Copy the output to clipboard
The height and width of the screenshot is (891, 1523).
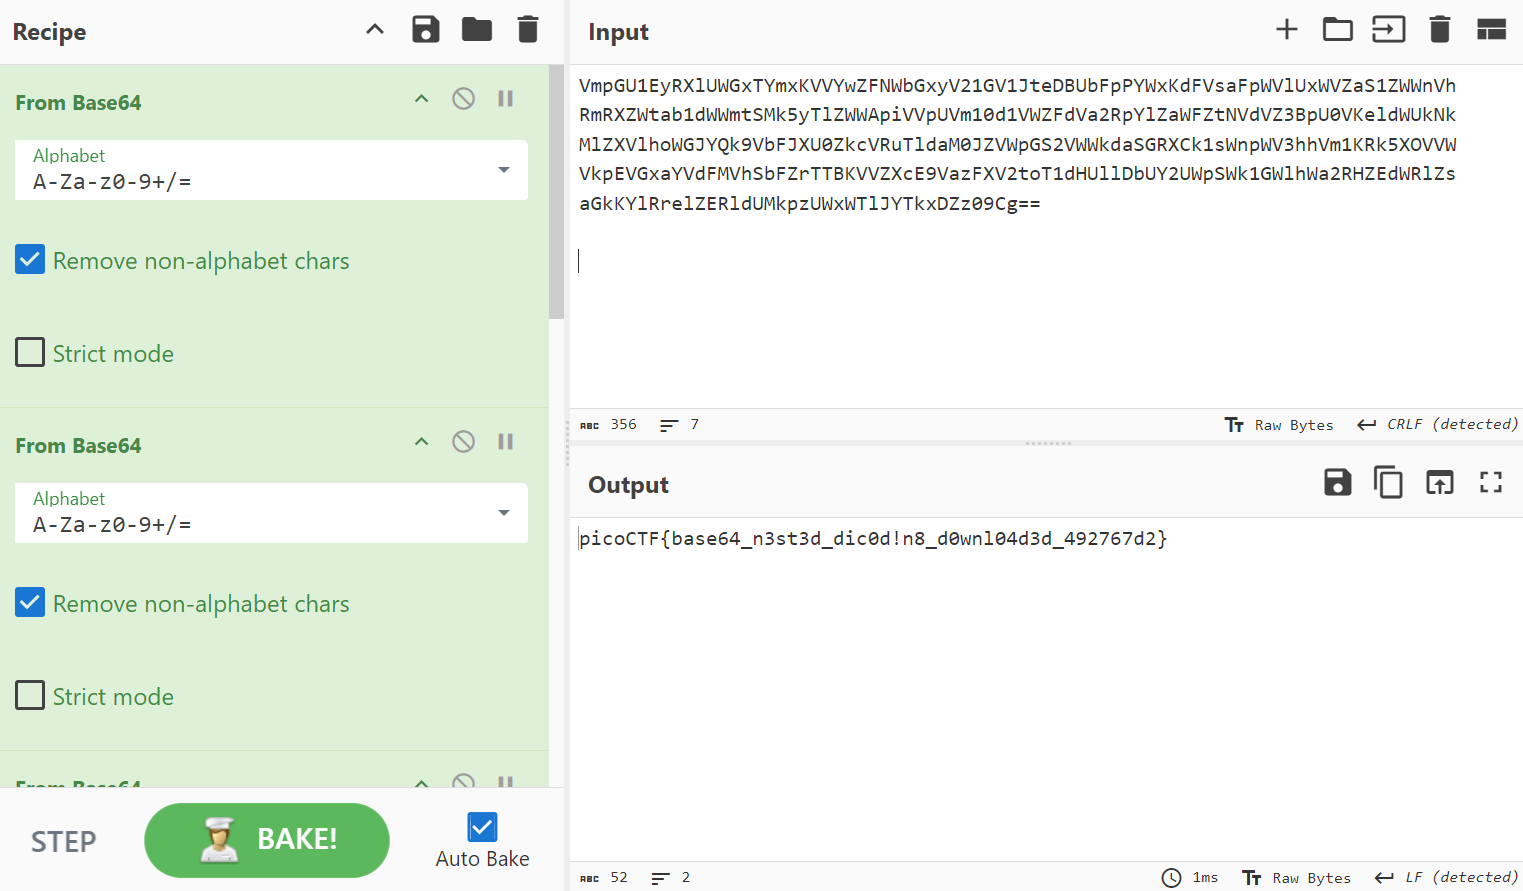tap(1388, 483)
